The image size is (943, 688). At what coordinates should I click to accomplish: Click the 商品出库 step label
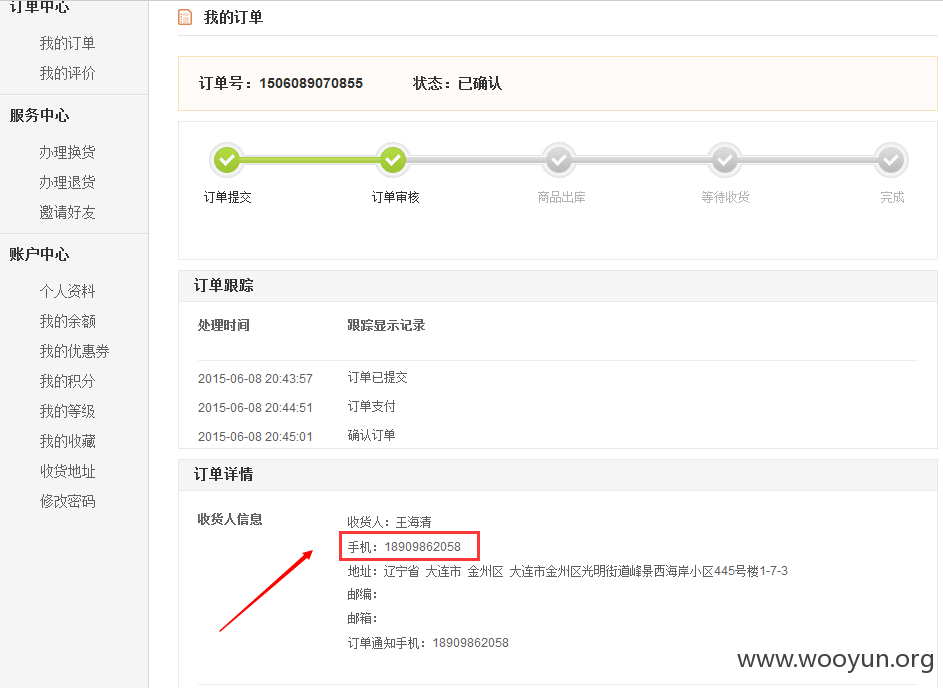561,197
